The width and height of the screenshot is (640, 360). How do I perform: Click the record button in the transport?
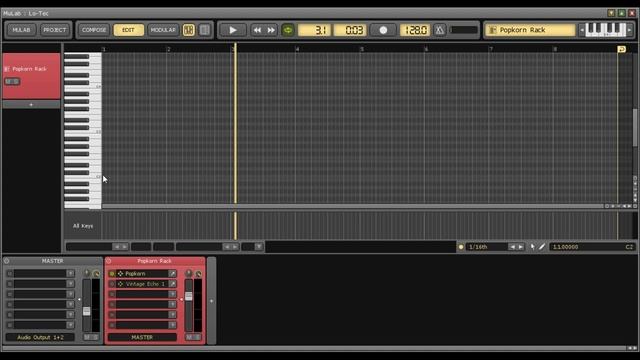383,30
